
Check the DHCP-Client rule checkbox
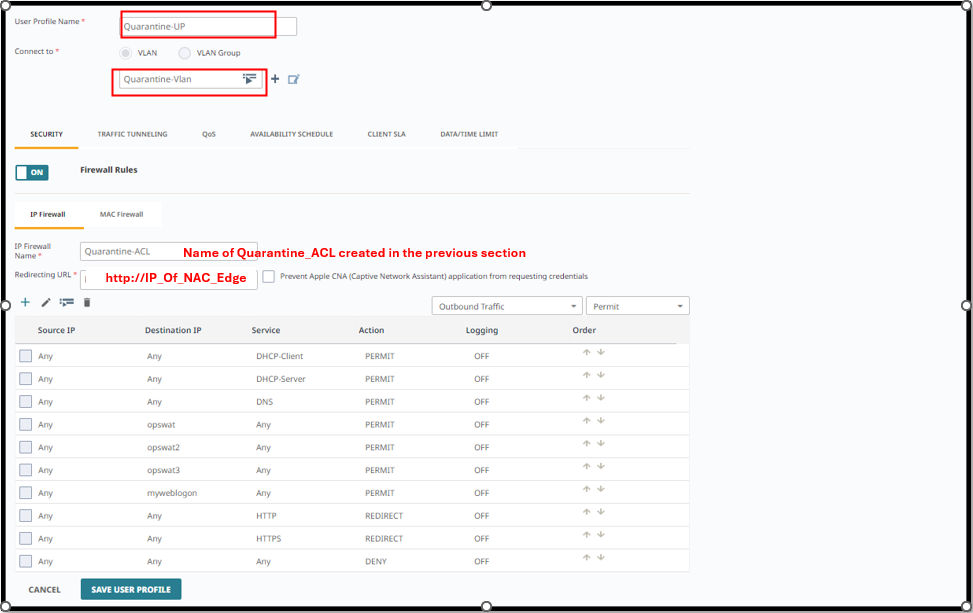tap(25, 356)
